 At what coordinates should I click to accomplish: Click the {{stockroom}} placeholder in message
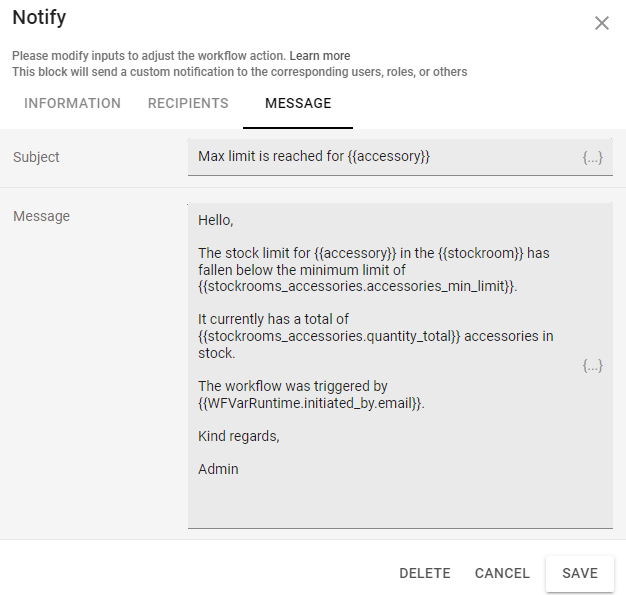coord(483,253)
